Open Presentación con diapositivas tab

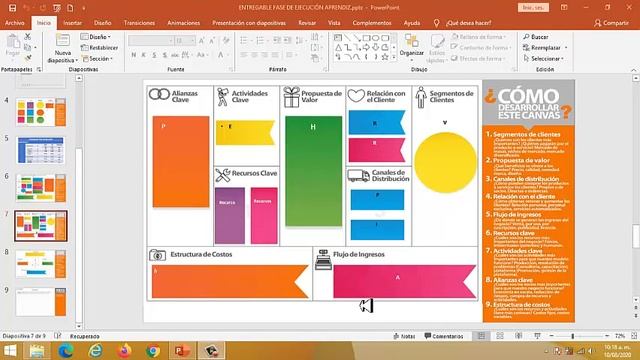(x=249, y=23)
